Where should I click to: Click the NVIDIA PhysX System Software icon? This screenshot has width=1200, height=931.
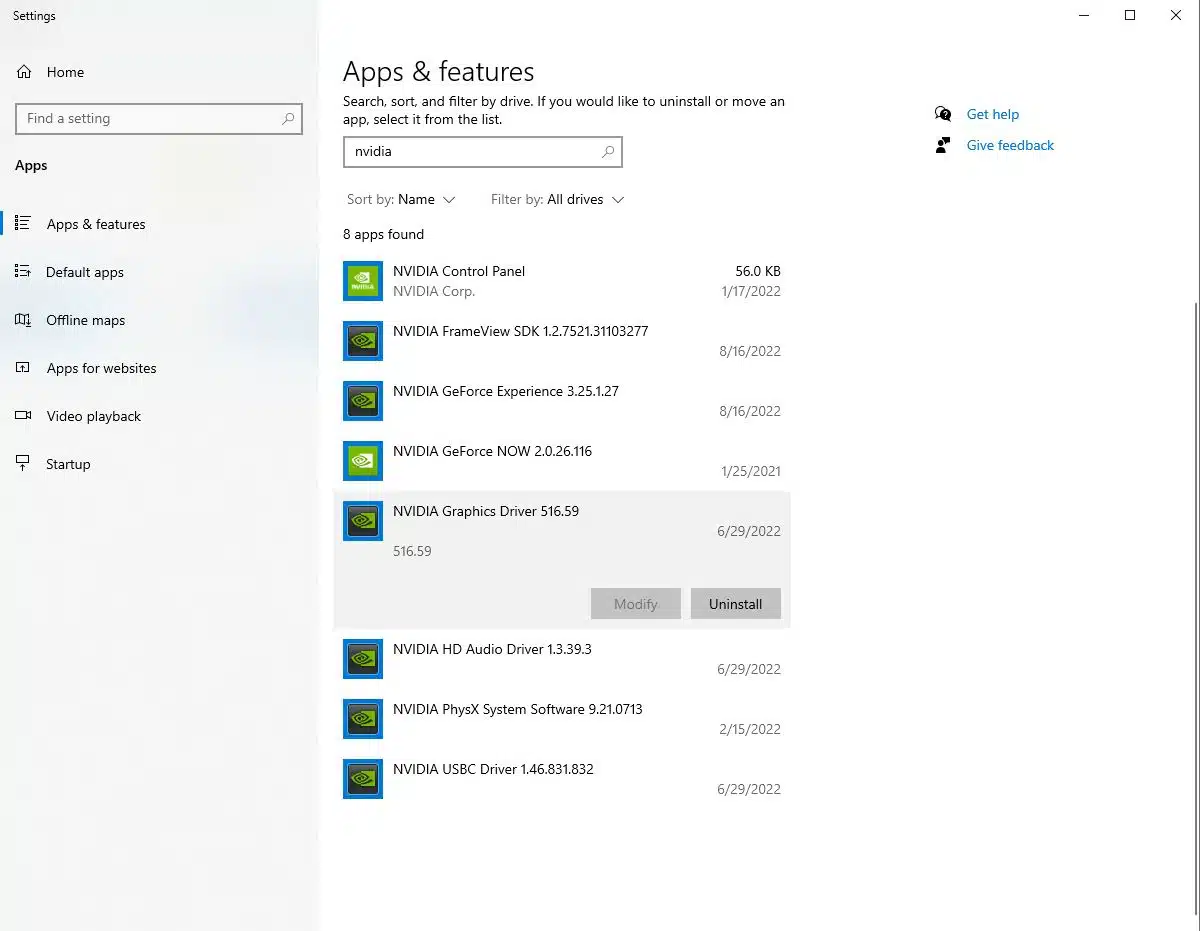click(x=362, y=719)
